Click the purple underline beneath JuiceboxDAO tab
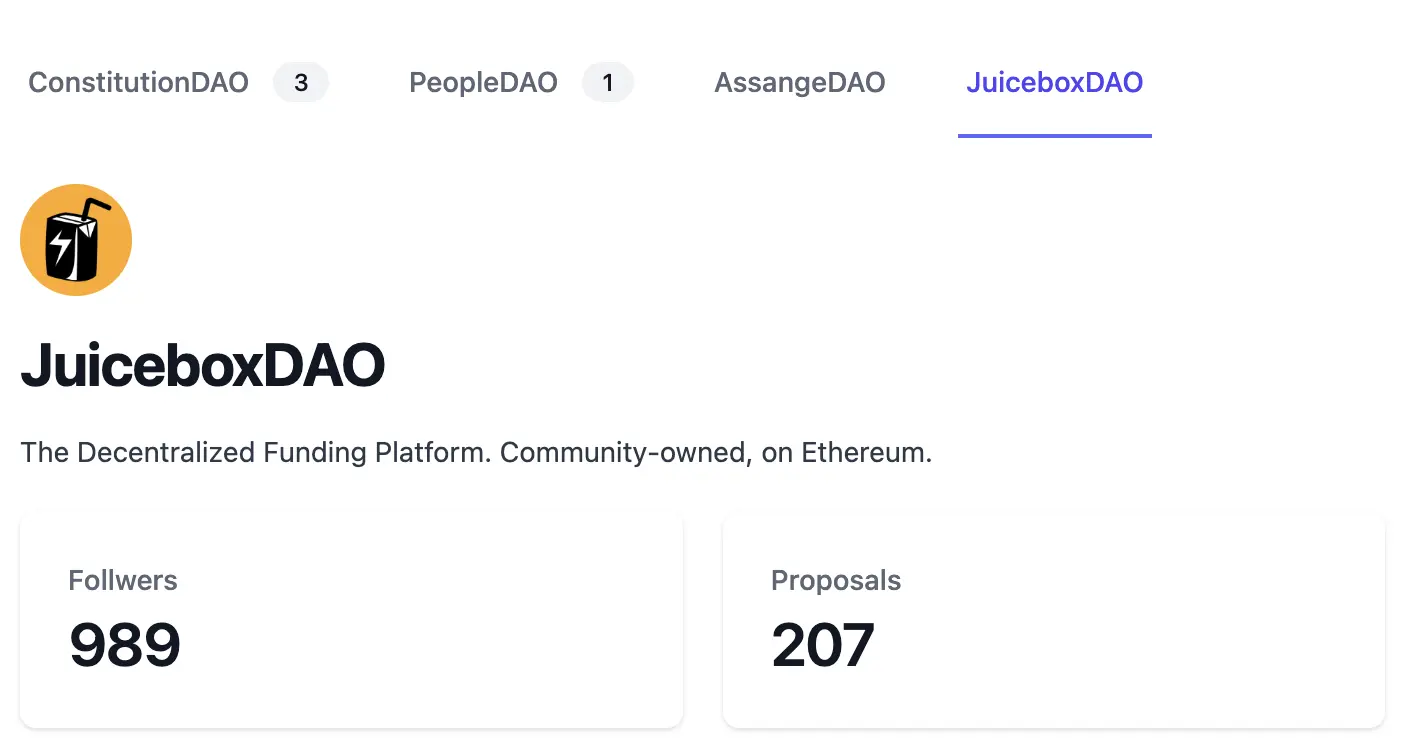The width and height of the screenshot is (1408, 756). 1054,135
